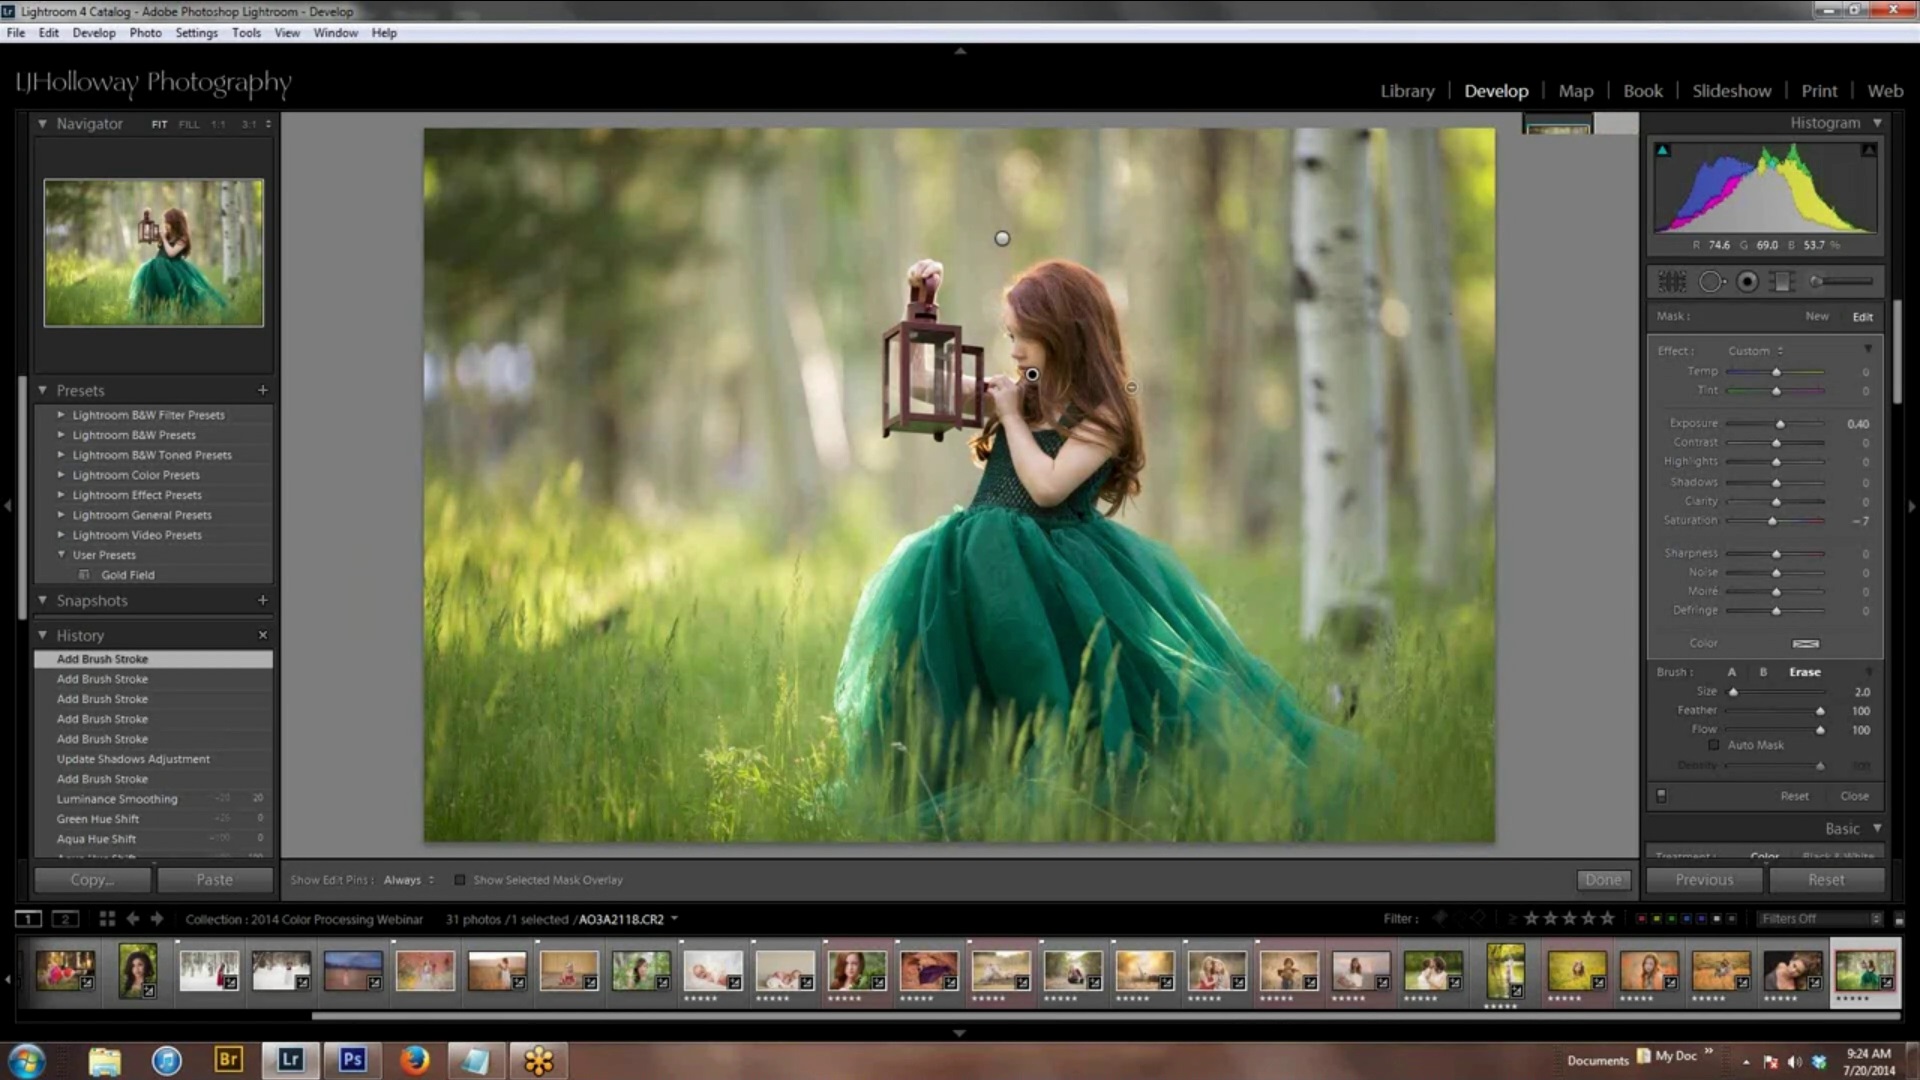Image resolution: width=1920 pixels, height=1080 pixels.
Task: Click New next to the Mask label
Action: tap(1817, 317)
